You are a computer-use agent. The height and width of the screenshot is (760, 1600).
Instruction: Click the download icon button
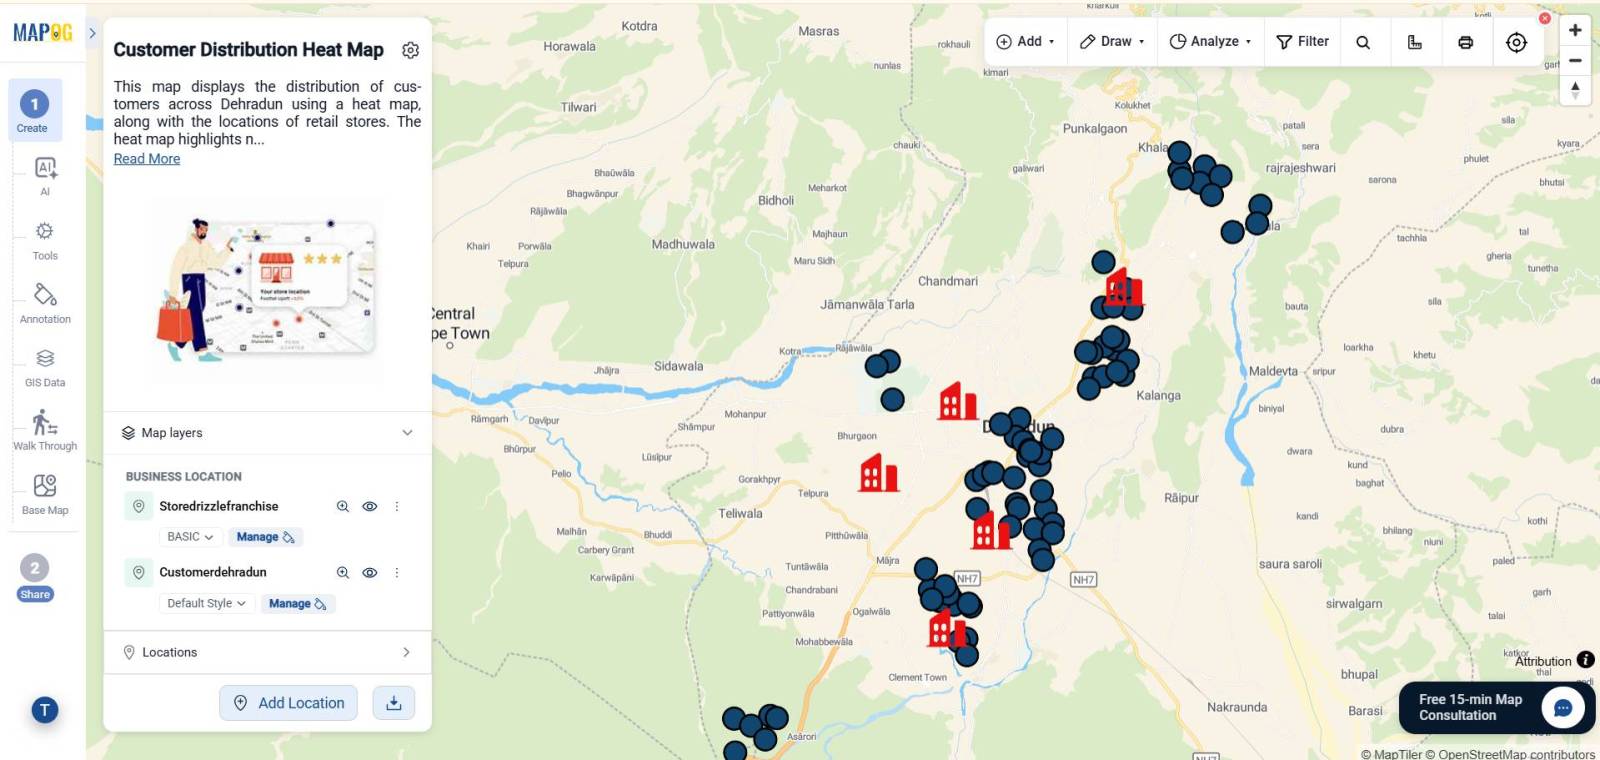point(394,703)
